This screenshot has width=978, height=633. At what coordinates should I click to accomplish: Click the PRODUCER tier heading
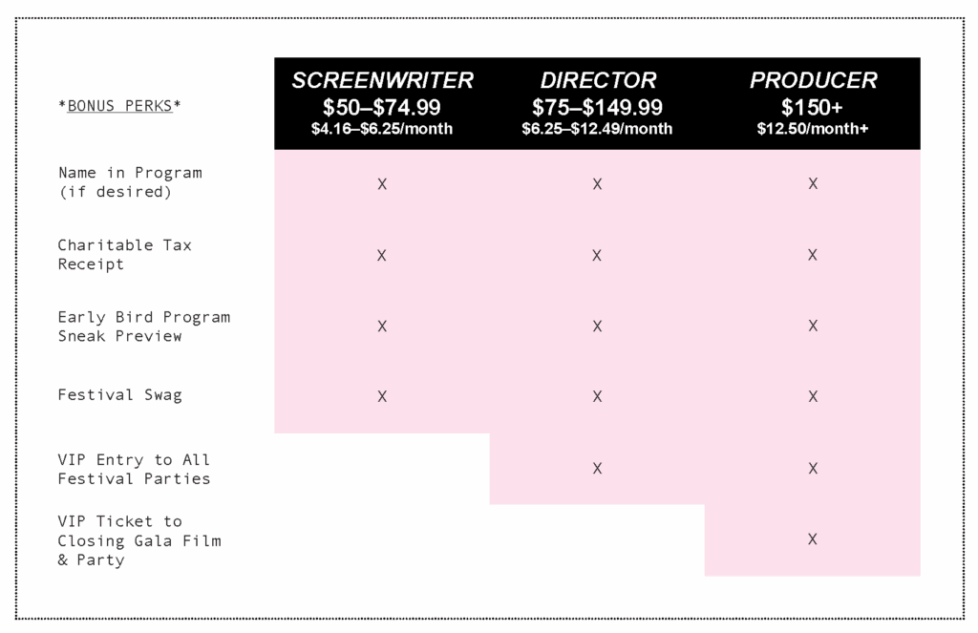click(x=813, y=81)
